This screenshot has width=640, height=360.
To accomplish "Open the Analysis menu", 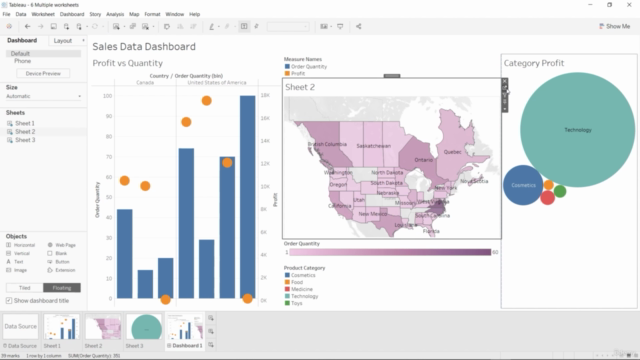I will [115, 14].
